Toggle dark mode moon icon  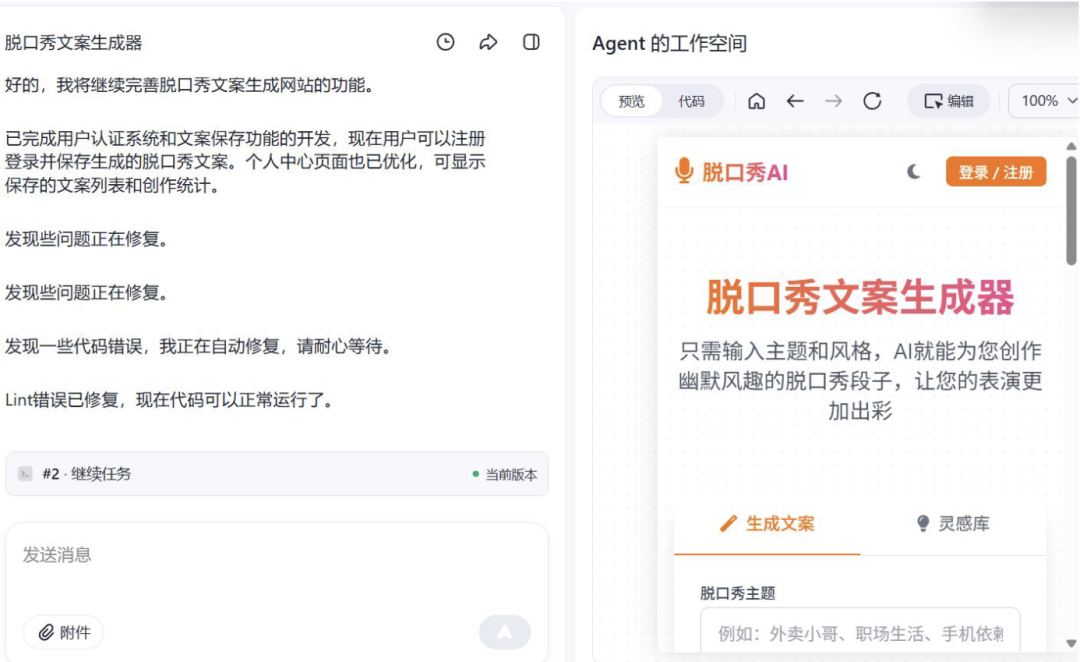pyautogui.click(x=913, y=172)
